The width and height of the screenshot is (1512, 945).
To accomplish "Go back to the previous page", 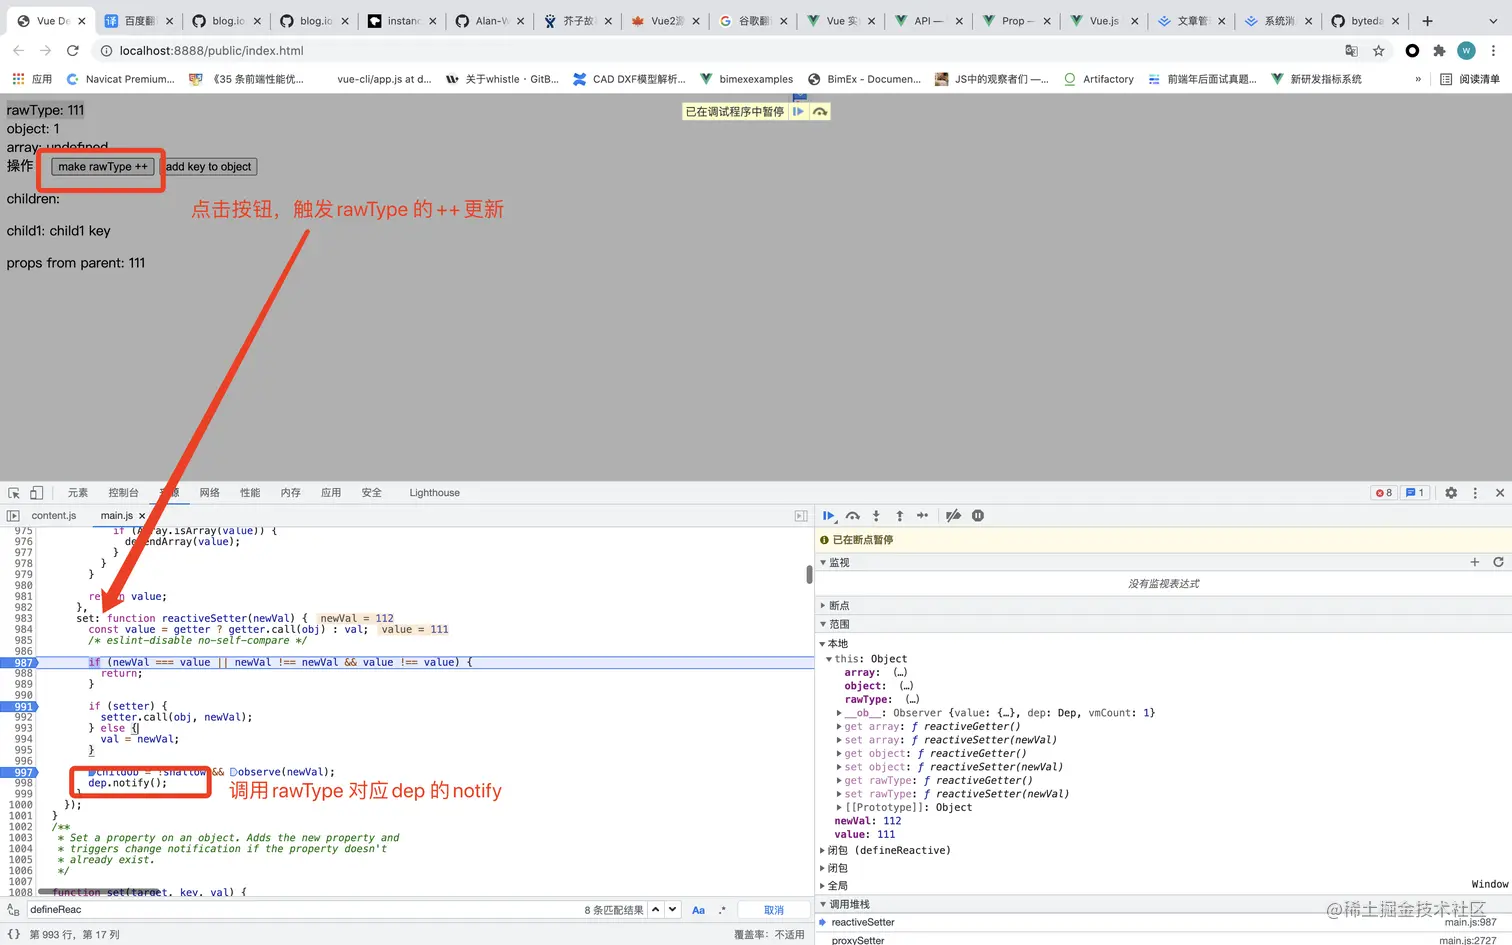I will (18, 50).
